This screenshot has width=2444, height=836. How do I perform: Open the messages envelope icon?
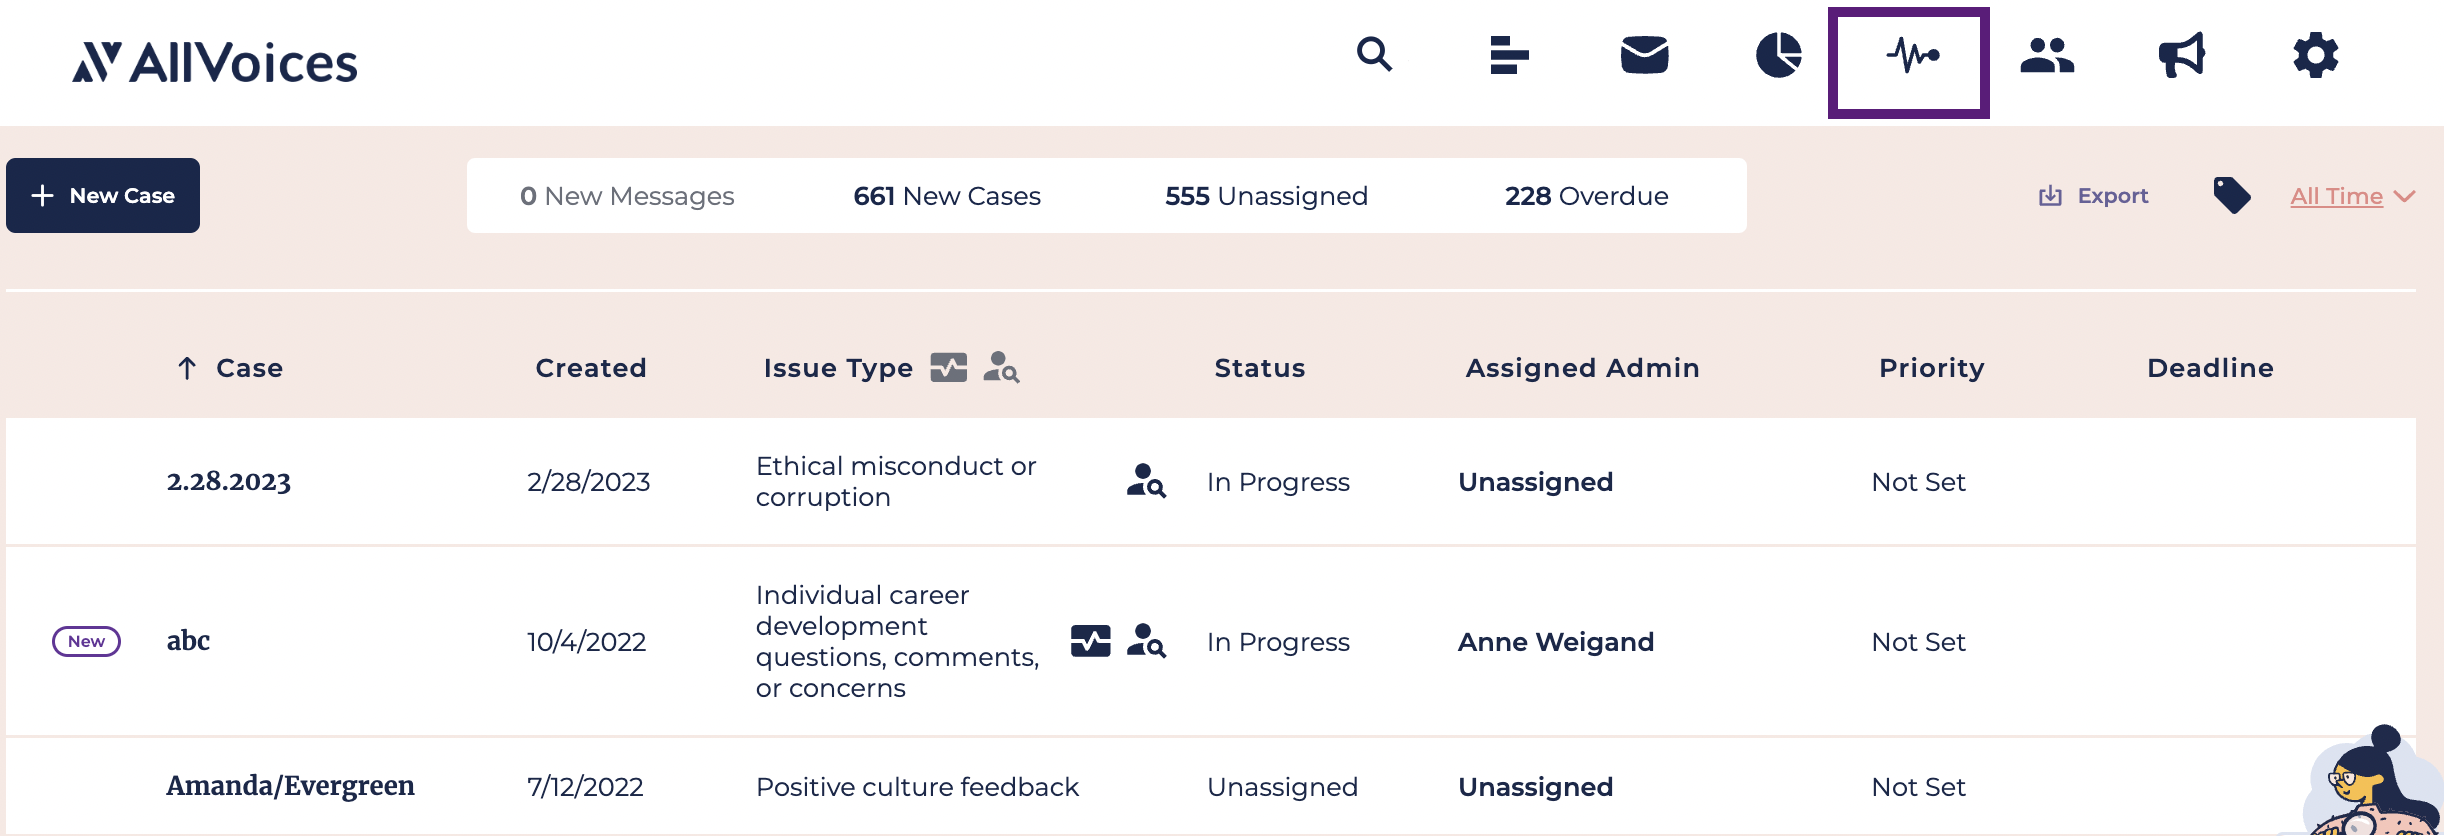1644,55
